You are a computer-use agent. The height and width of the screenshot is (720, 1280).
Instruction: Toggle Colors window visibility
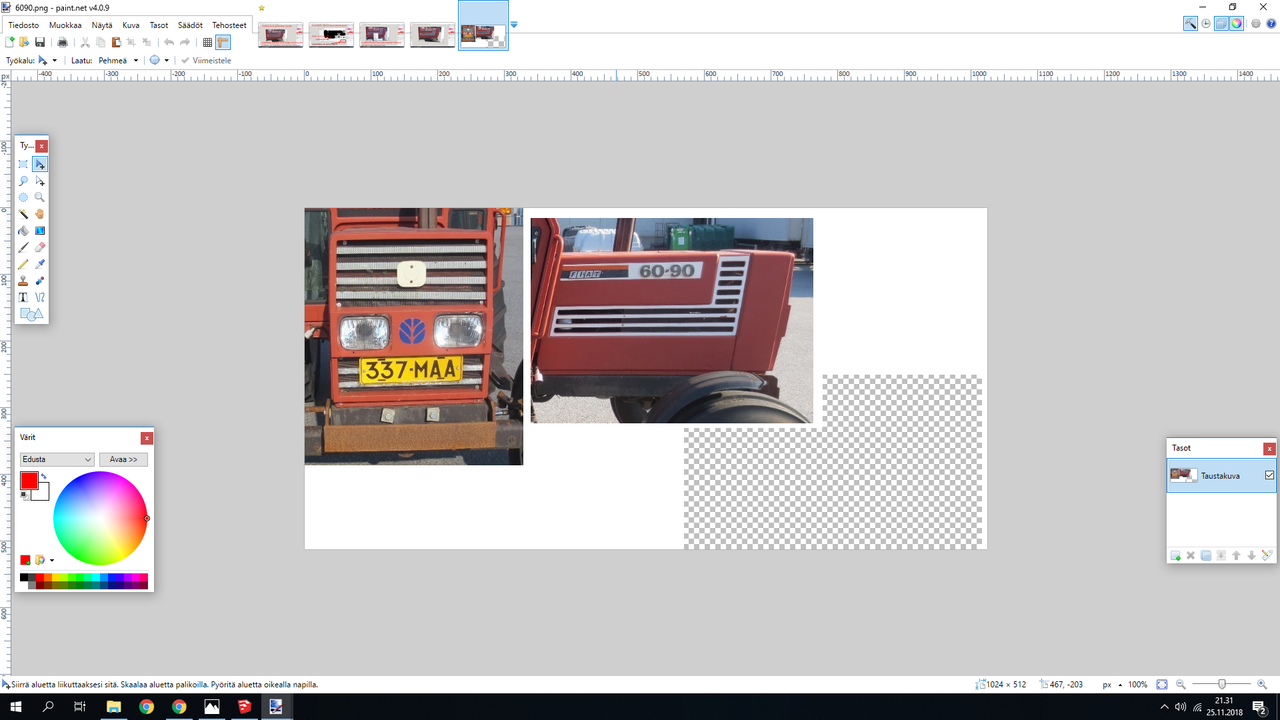[x=1237, y=23]
